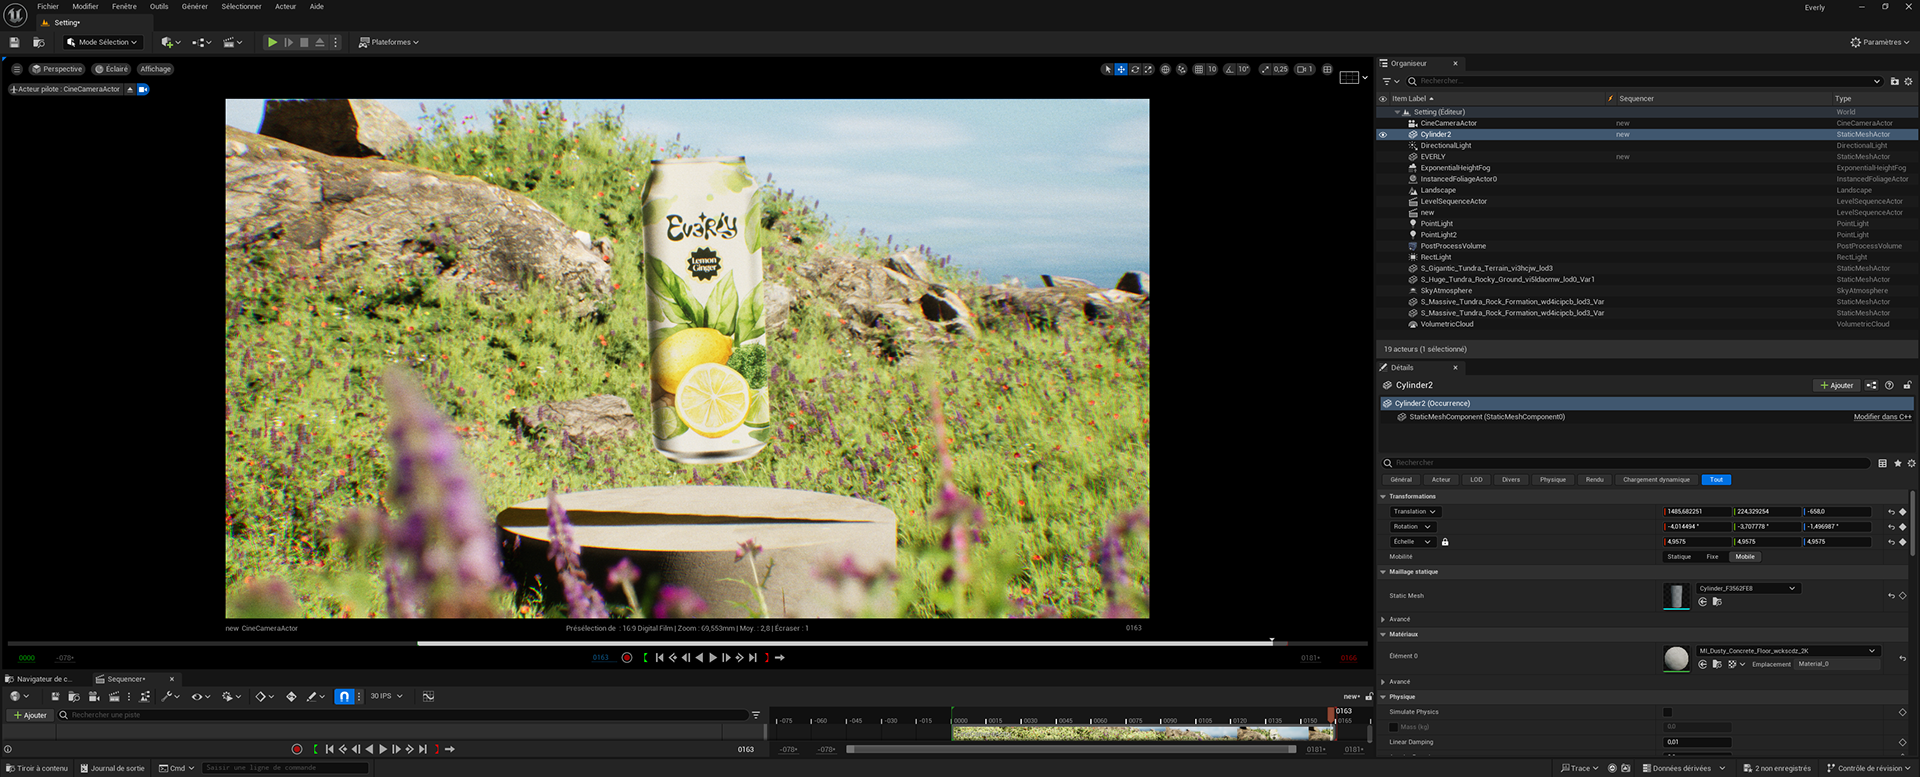Open the Générer menu
The width and height of the screenshot is (1920, 777).
[195, 6]
